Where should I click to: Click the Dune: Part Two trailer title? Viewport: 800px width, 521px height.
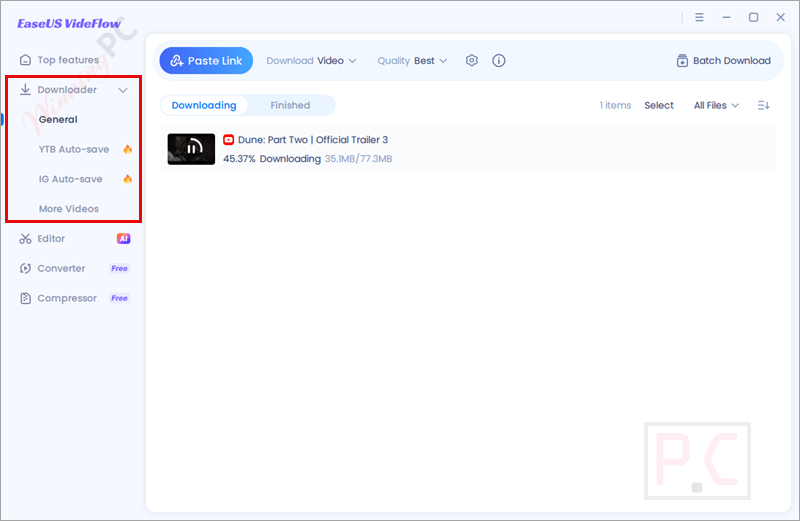tap(313, 140)
